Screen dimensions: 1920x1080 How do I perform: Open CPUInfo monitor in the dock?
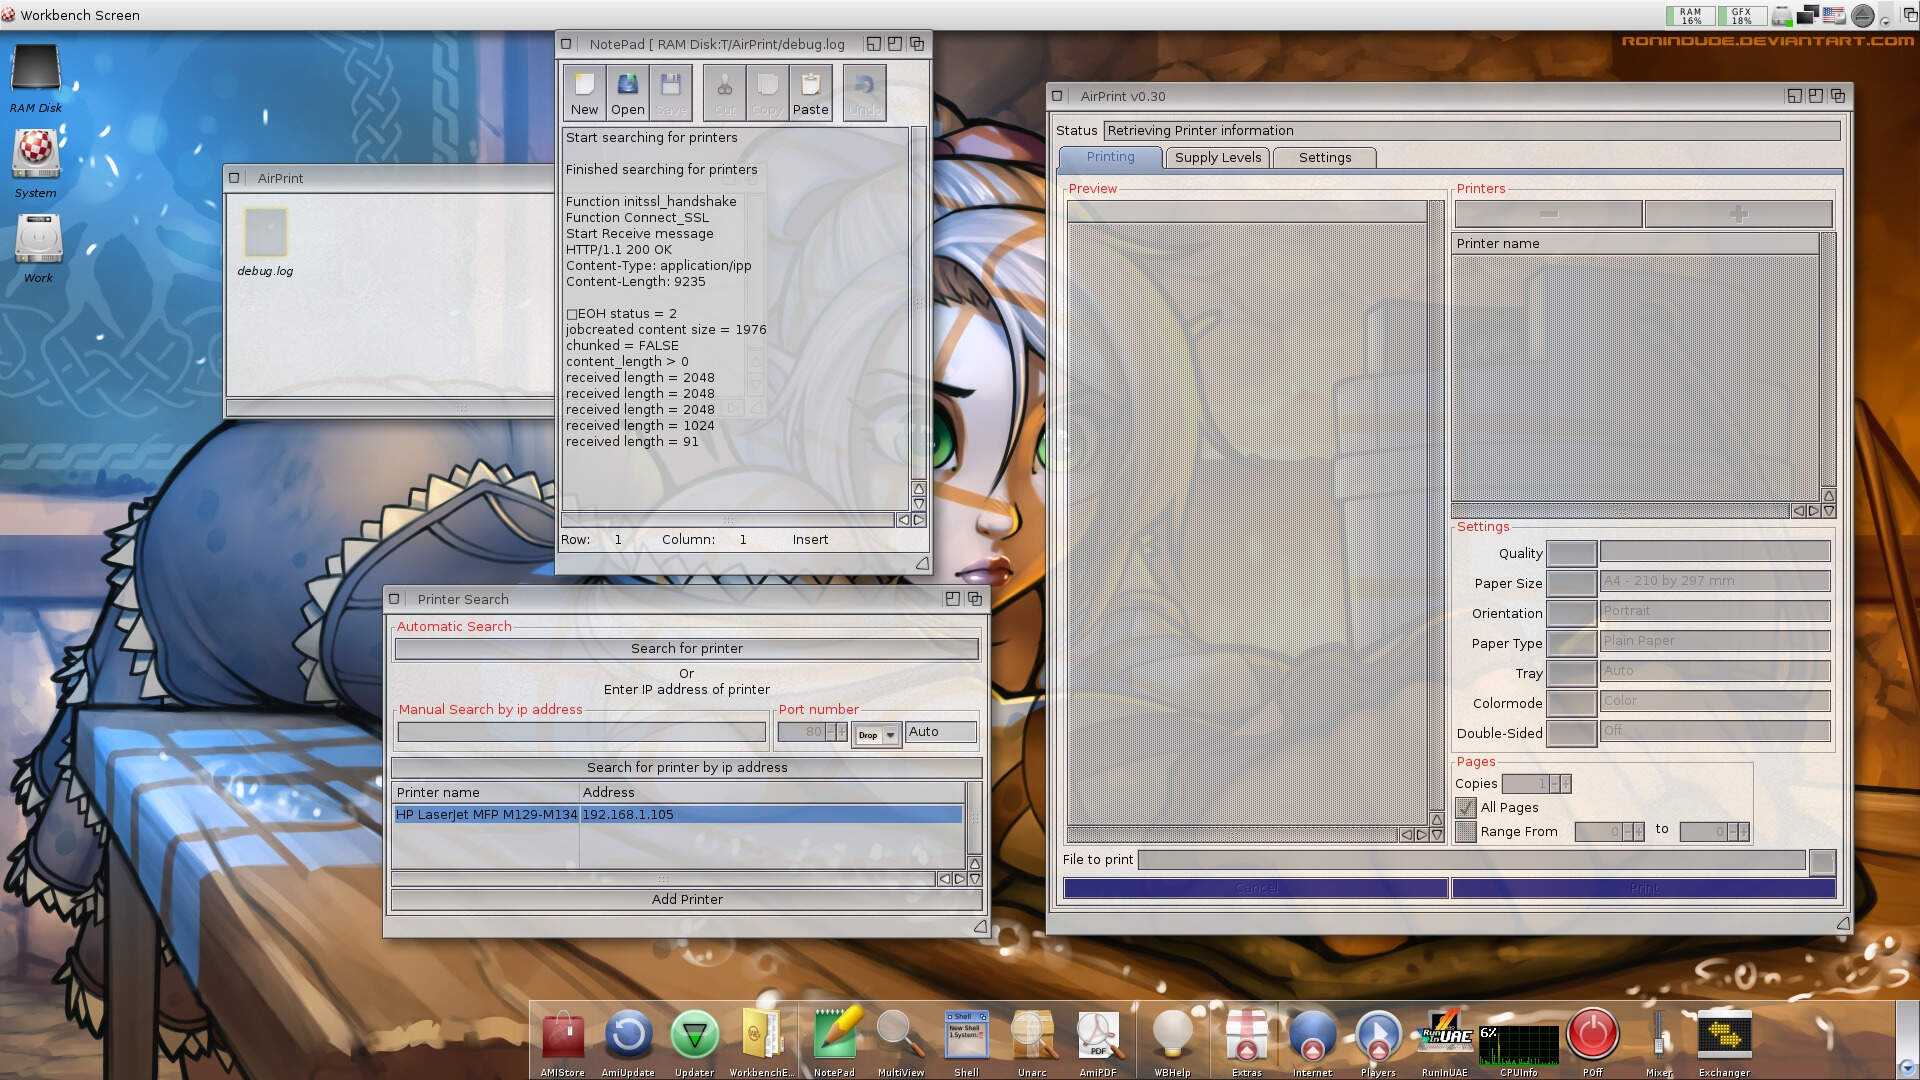pyautogui.click(x=1518, y=1045)
